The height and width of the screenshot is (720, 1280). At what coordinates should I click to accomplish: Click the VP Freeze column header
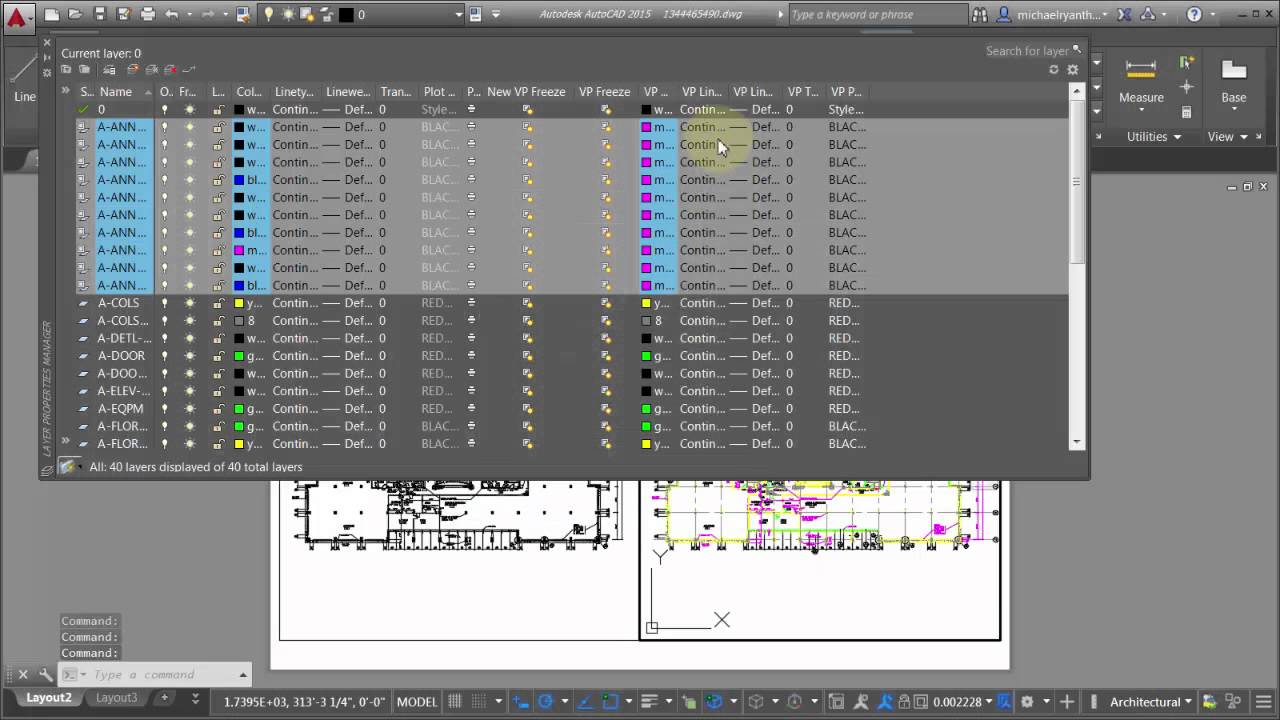(604, 92)
